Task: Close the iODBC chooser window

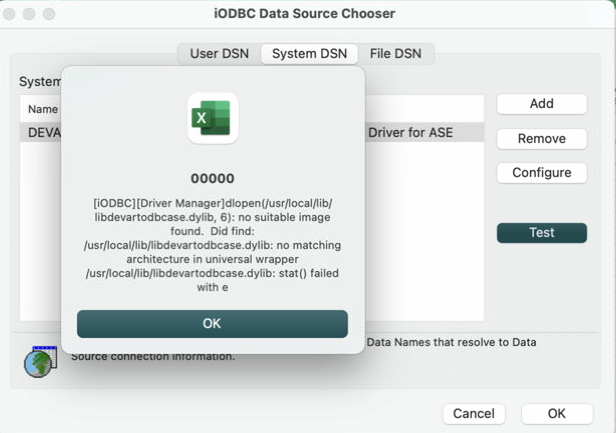Action: click(x=9, y=14)
